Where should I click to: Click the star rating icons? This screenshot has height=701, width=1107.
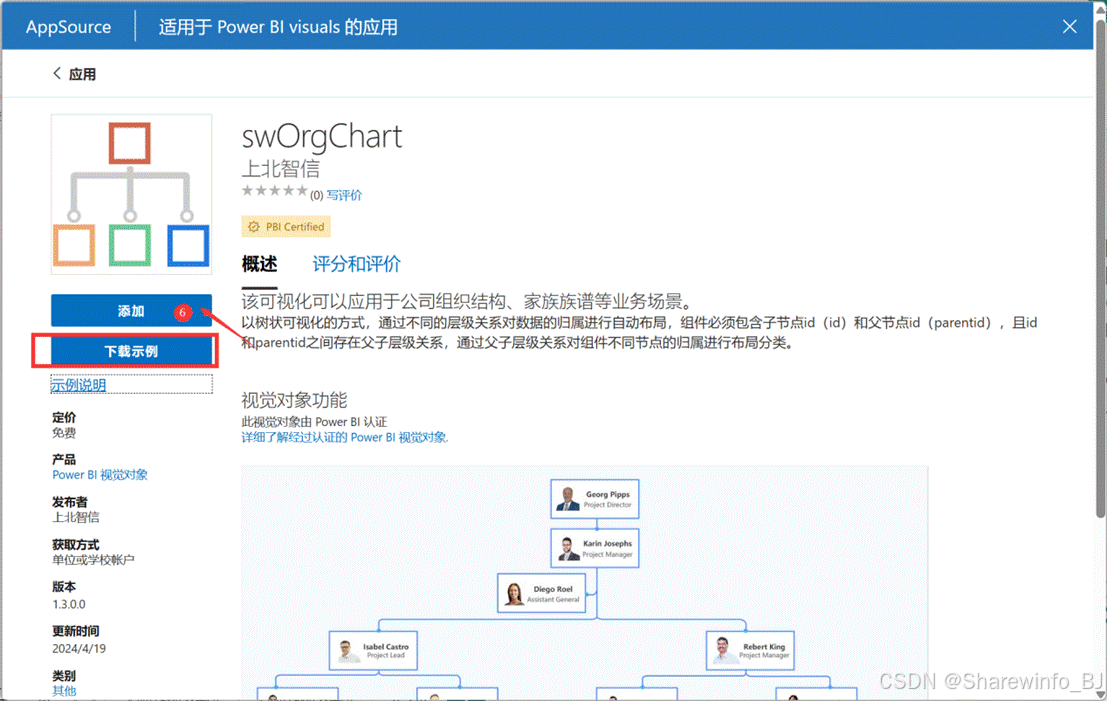coord(274,191)
